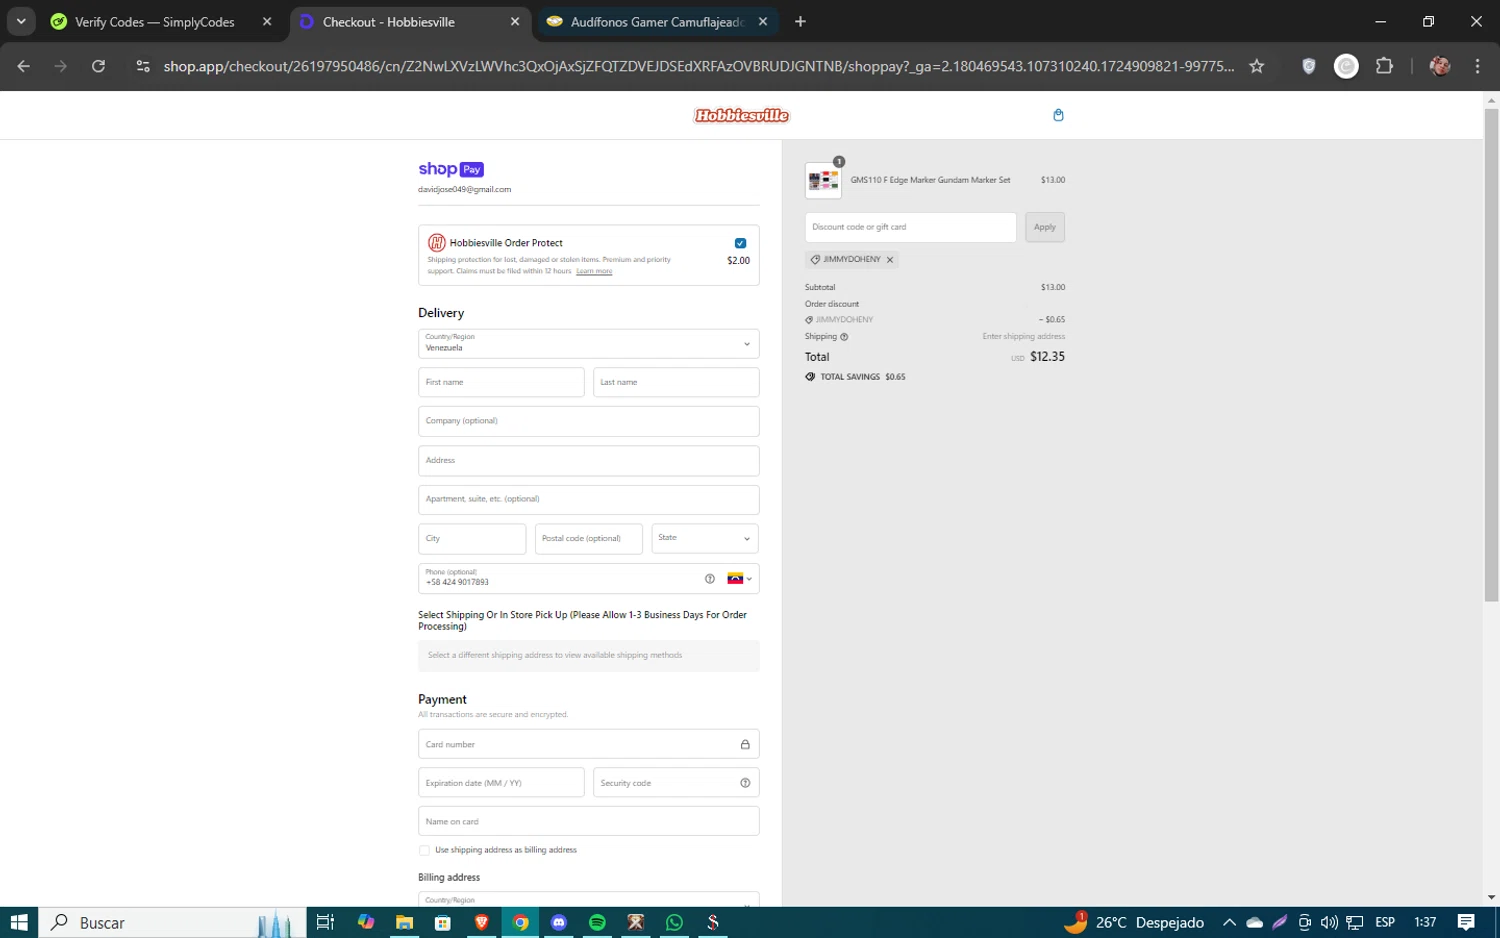Uncheck Hobbiesville Order Protect checkbox
The height and width of the screenshot is (938, 1500).
pos(740,243)
